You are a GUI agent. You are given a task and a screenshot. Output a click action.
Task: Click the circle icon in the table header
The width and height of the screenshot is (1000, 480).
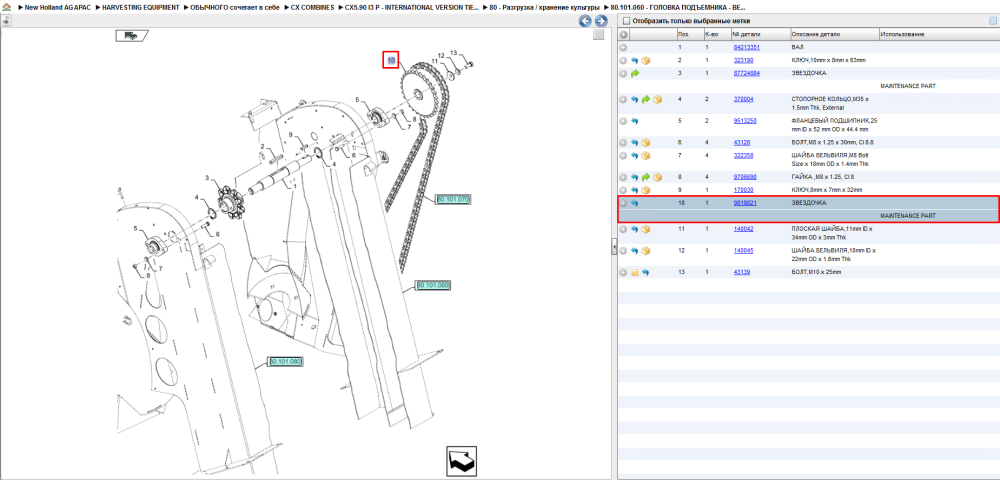coord(624,34)
